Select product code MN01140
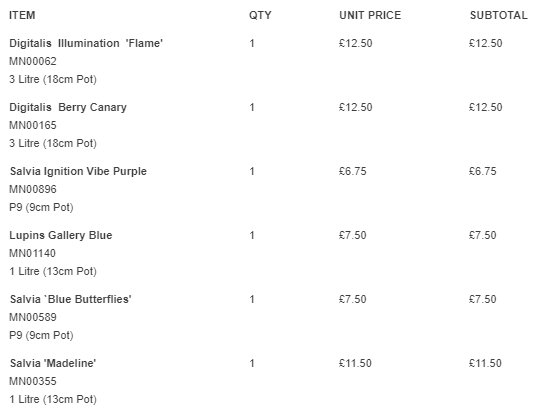 [x=32, y=253]
